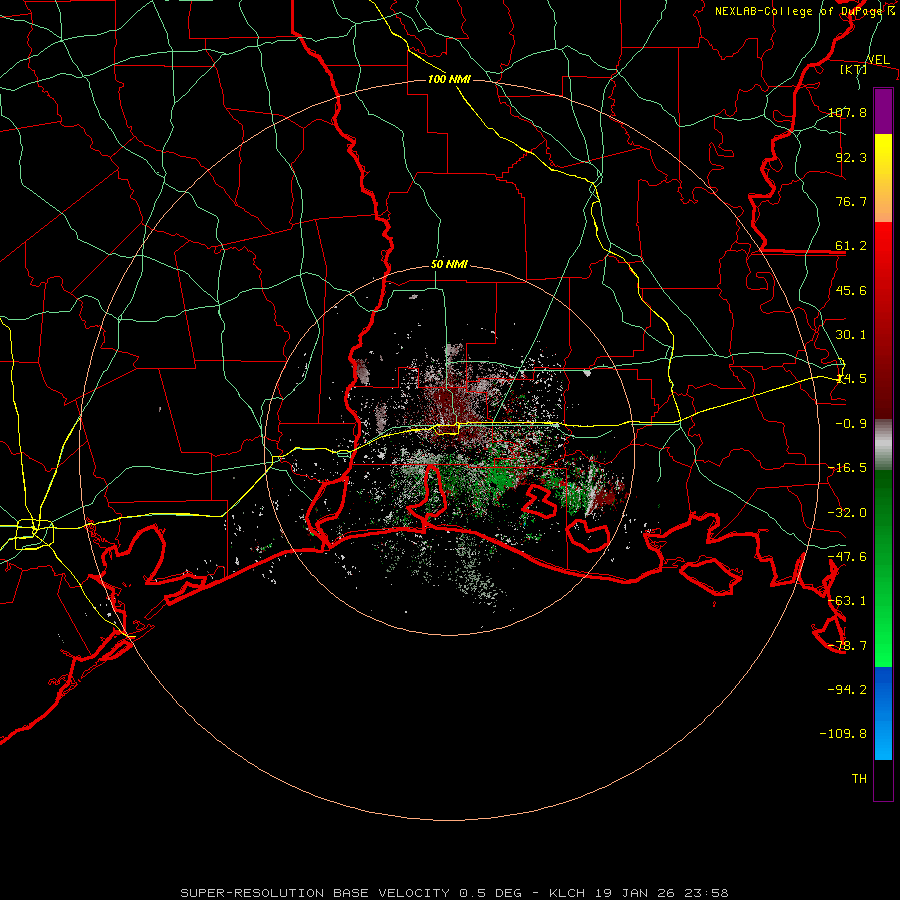Screen dimensions: 900x900
Task: Click the purple segment of the color bar
Action: (x=883, y=111)
